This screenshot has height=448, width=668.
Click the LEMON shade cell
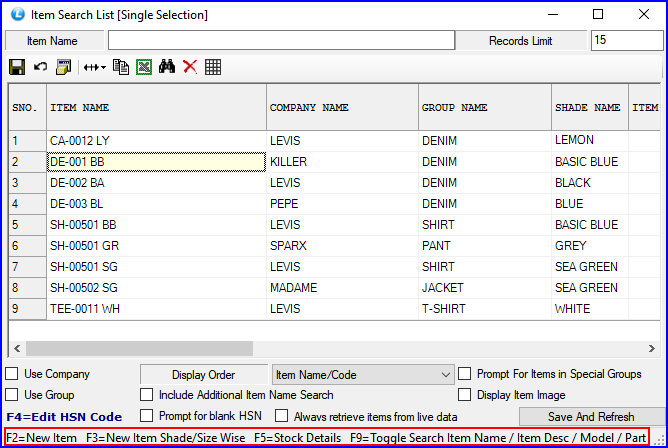(x=590, y=141)
